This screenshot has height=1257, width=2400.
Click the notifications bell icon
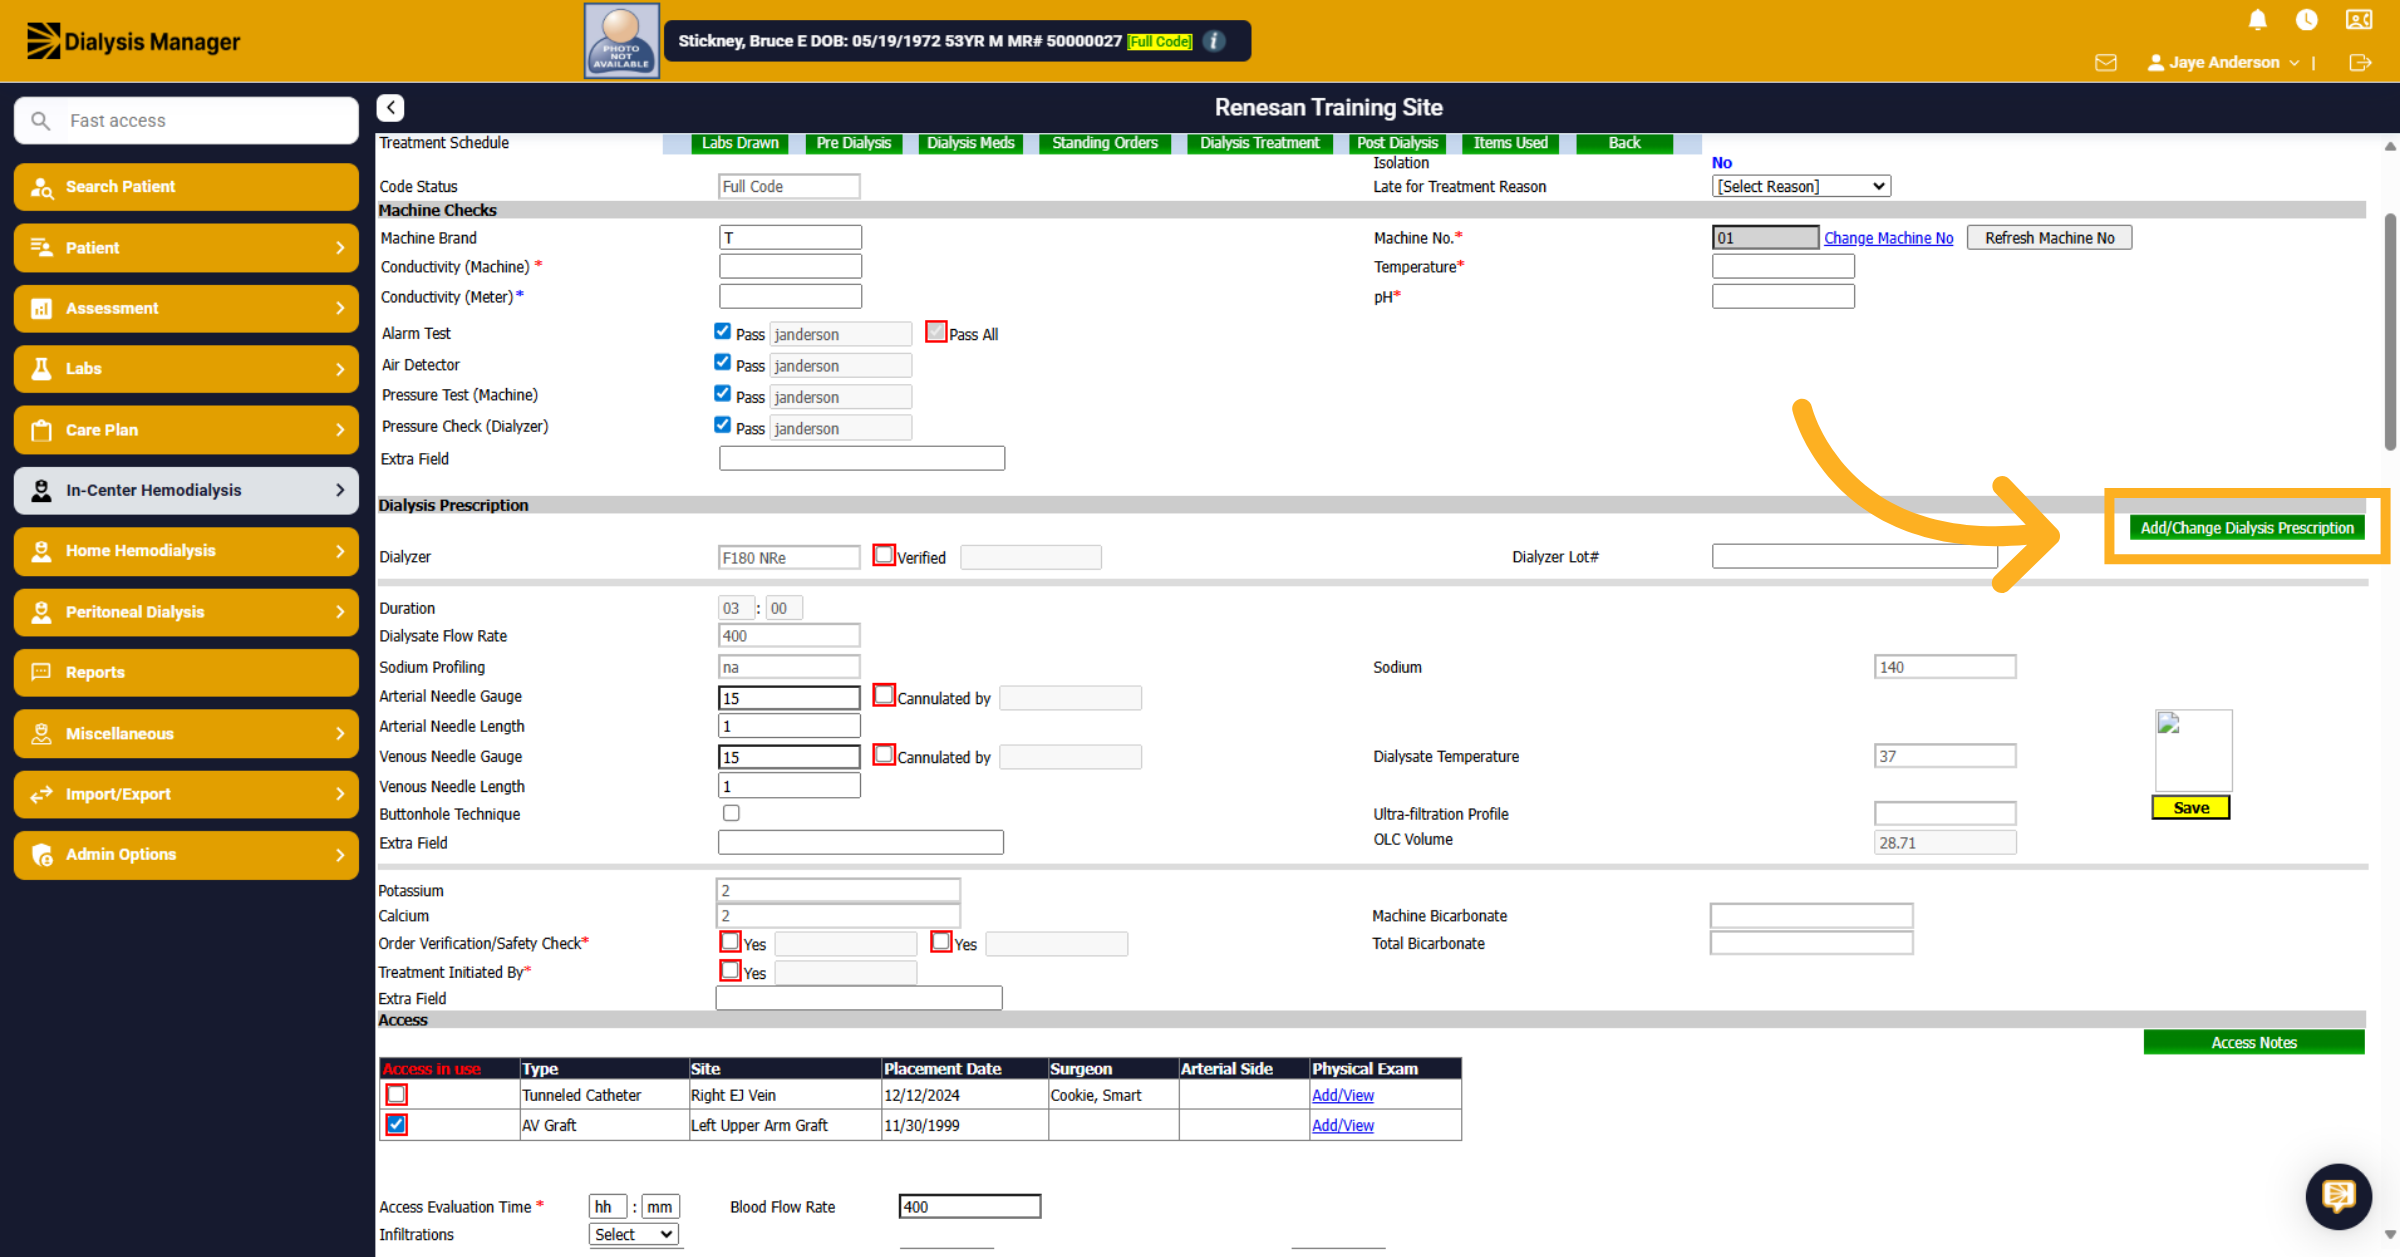2257,20
